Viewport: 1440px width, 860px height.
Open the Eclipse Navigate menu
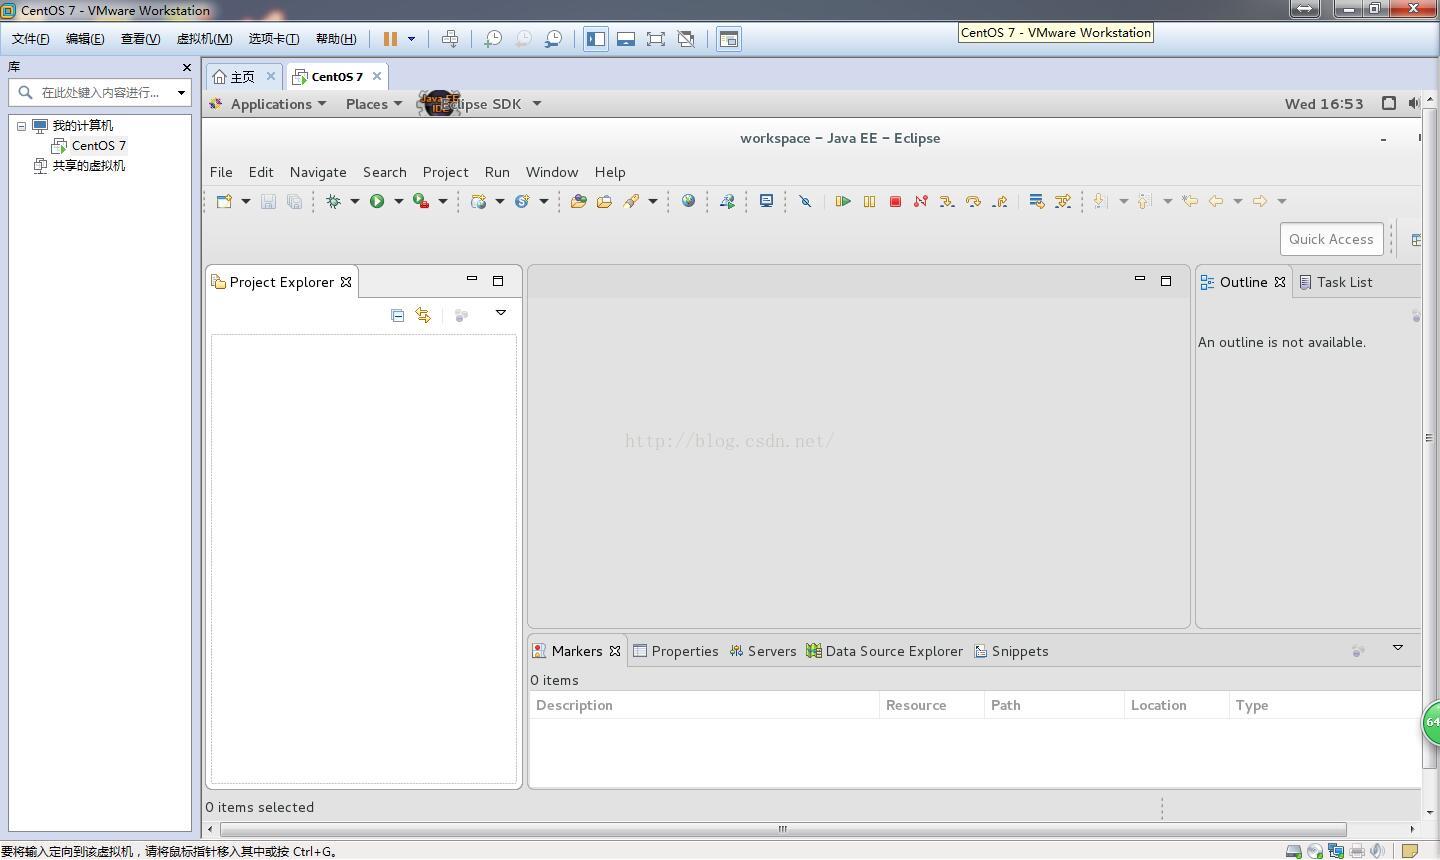(x=318, y=172)
